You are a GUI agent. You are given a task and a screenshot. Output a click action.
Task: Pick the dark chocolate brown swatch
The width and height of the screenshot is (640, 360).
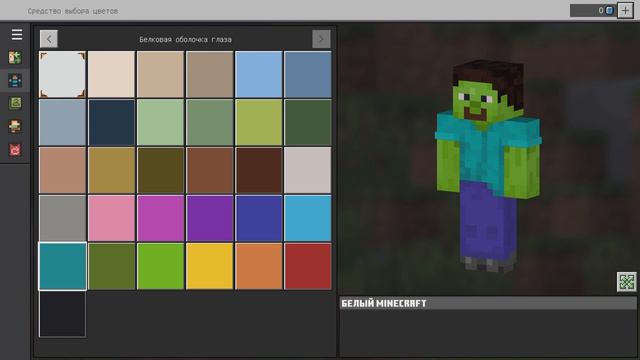pyautogui.click(x=259, y=170)
